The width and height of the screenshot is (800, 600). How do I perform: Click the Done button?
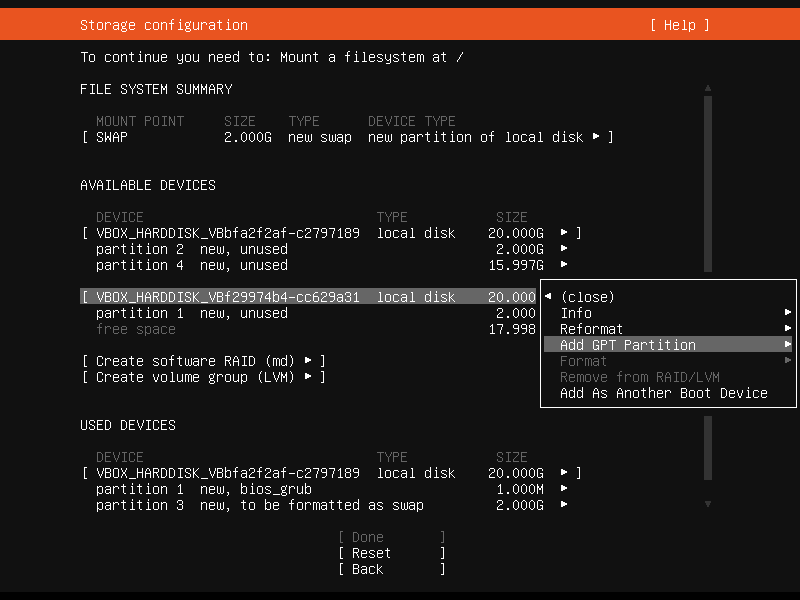click(392, 537)
